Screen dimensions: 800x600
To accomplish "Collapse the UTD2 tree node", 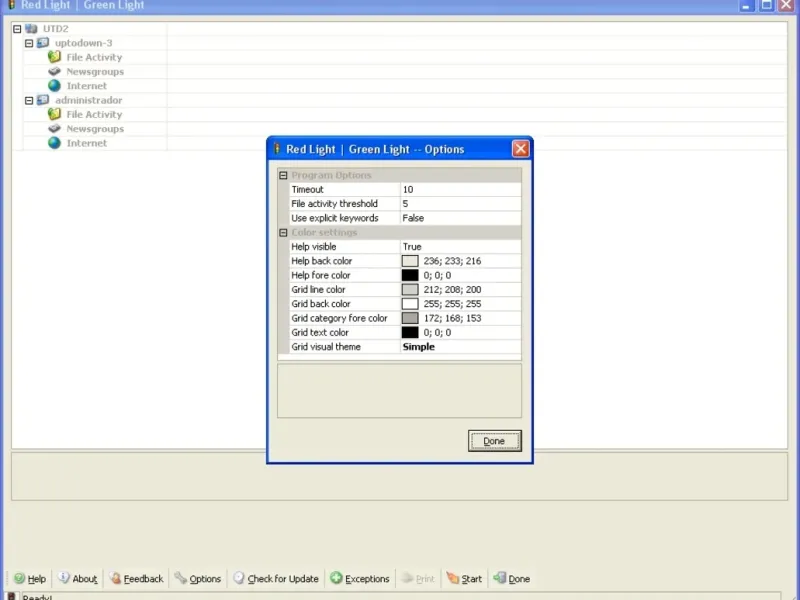I will (x=17, y=29).
